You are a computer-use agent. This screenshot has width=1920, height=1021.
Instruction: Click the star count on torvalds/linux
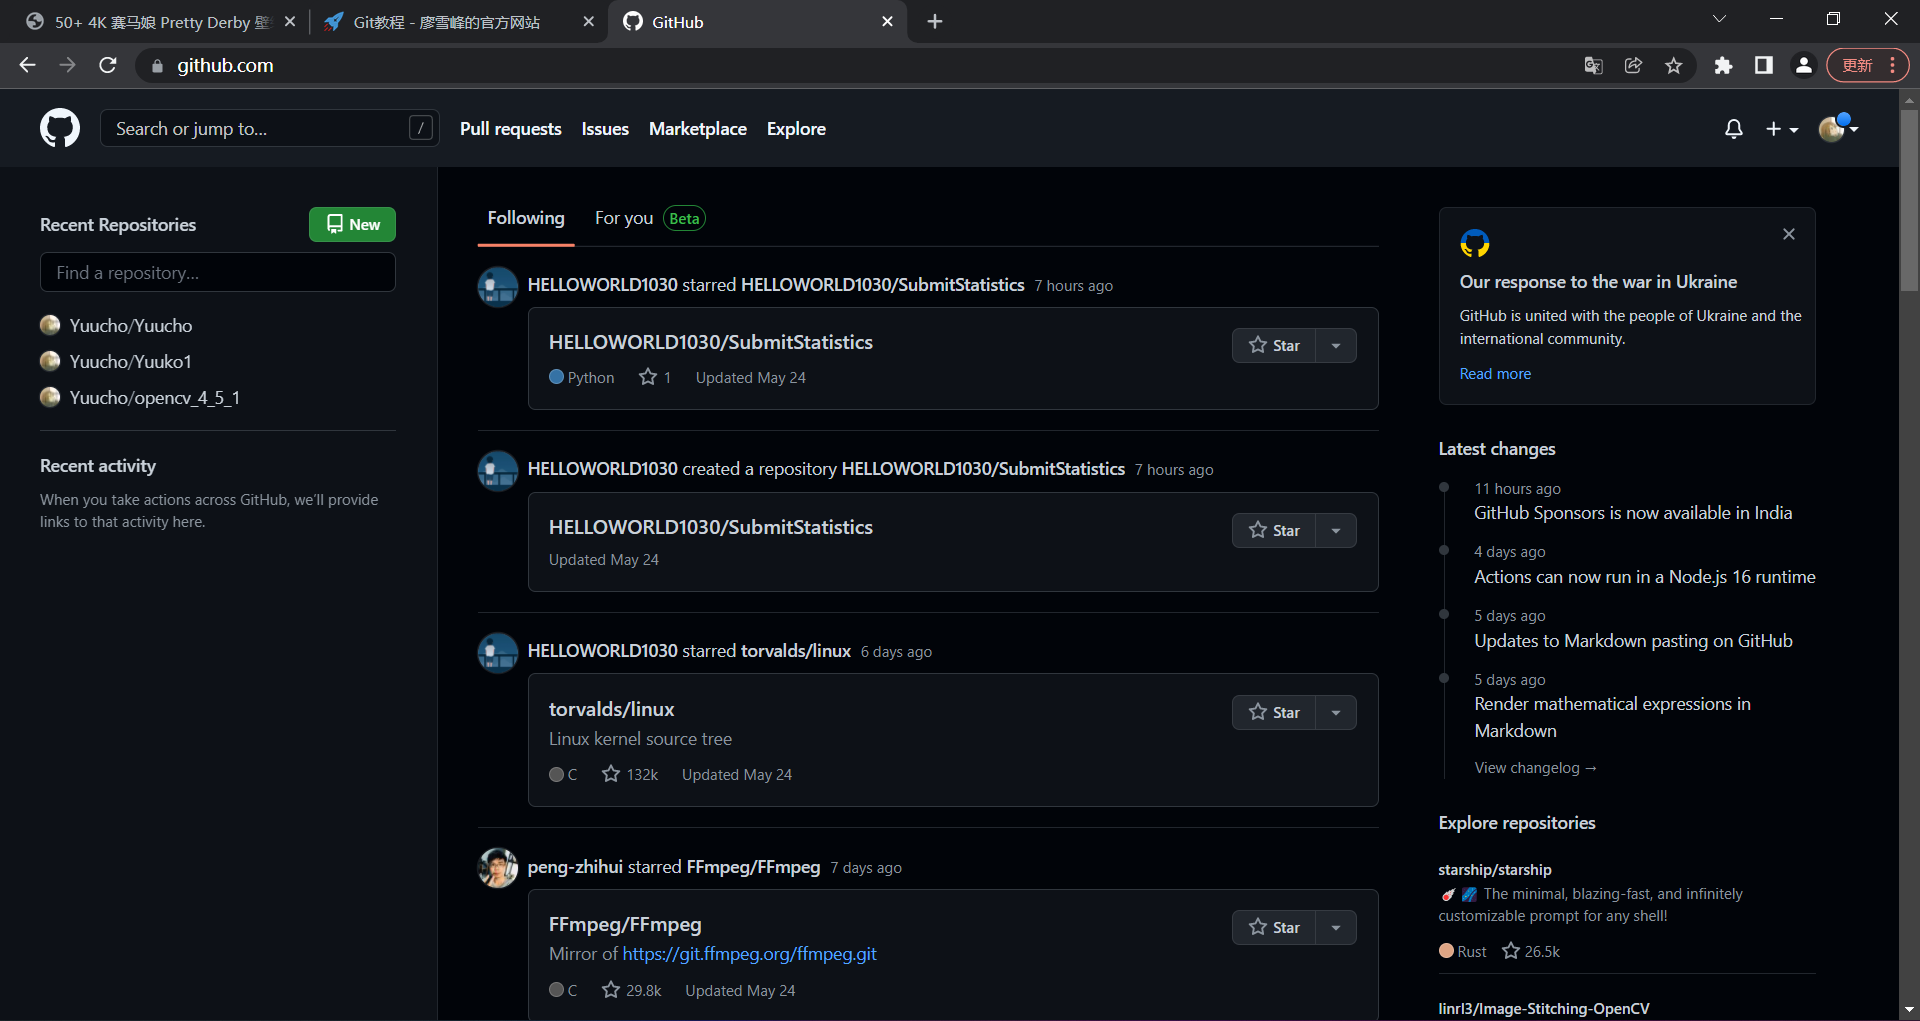click(x=630, y=774)
